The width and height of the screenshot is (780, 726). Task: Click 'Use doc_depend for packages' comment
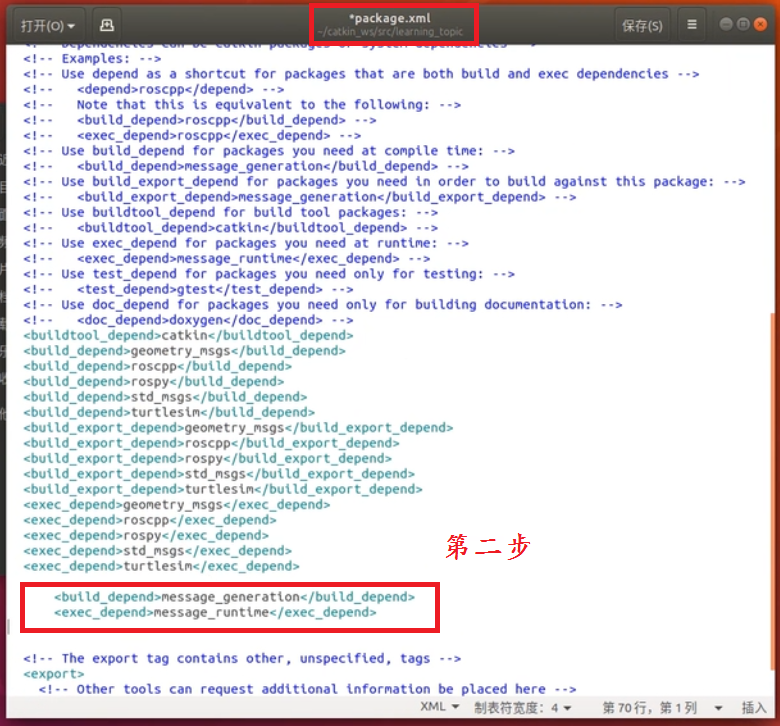(x=322, y=305)
